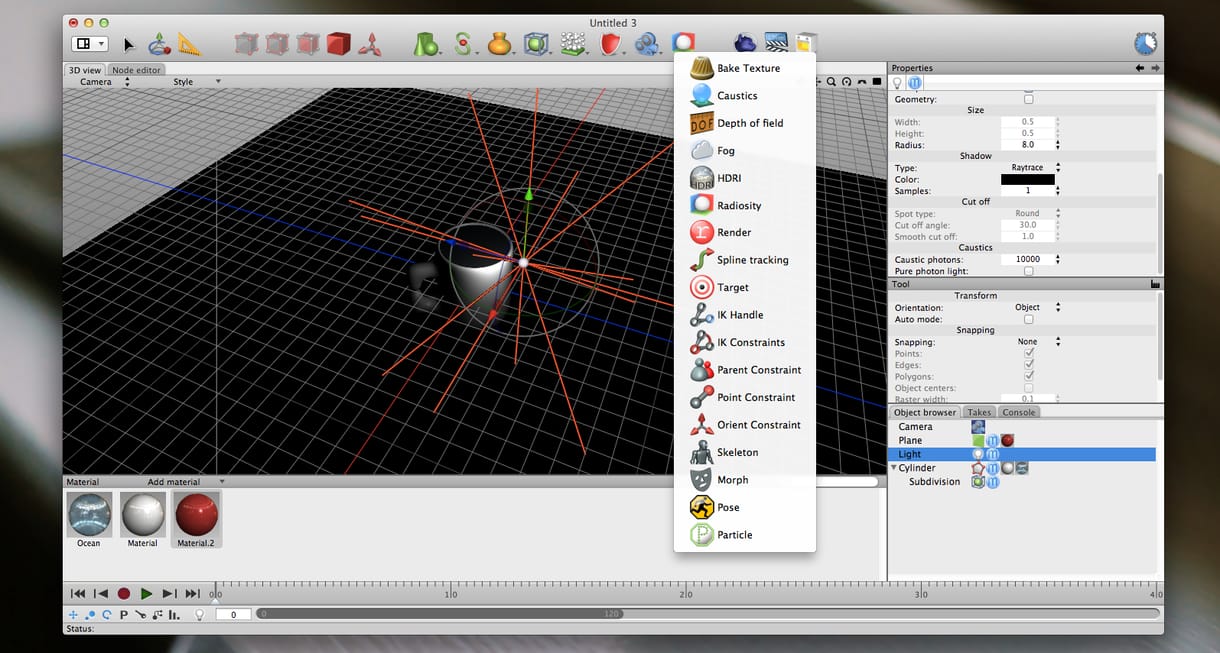Select the Ocean material thumbnail
The image size is (1220, 653).
click(89, 515)
